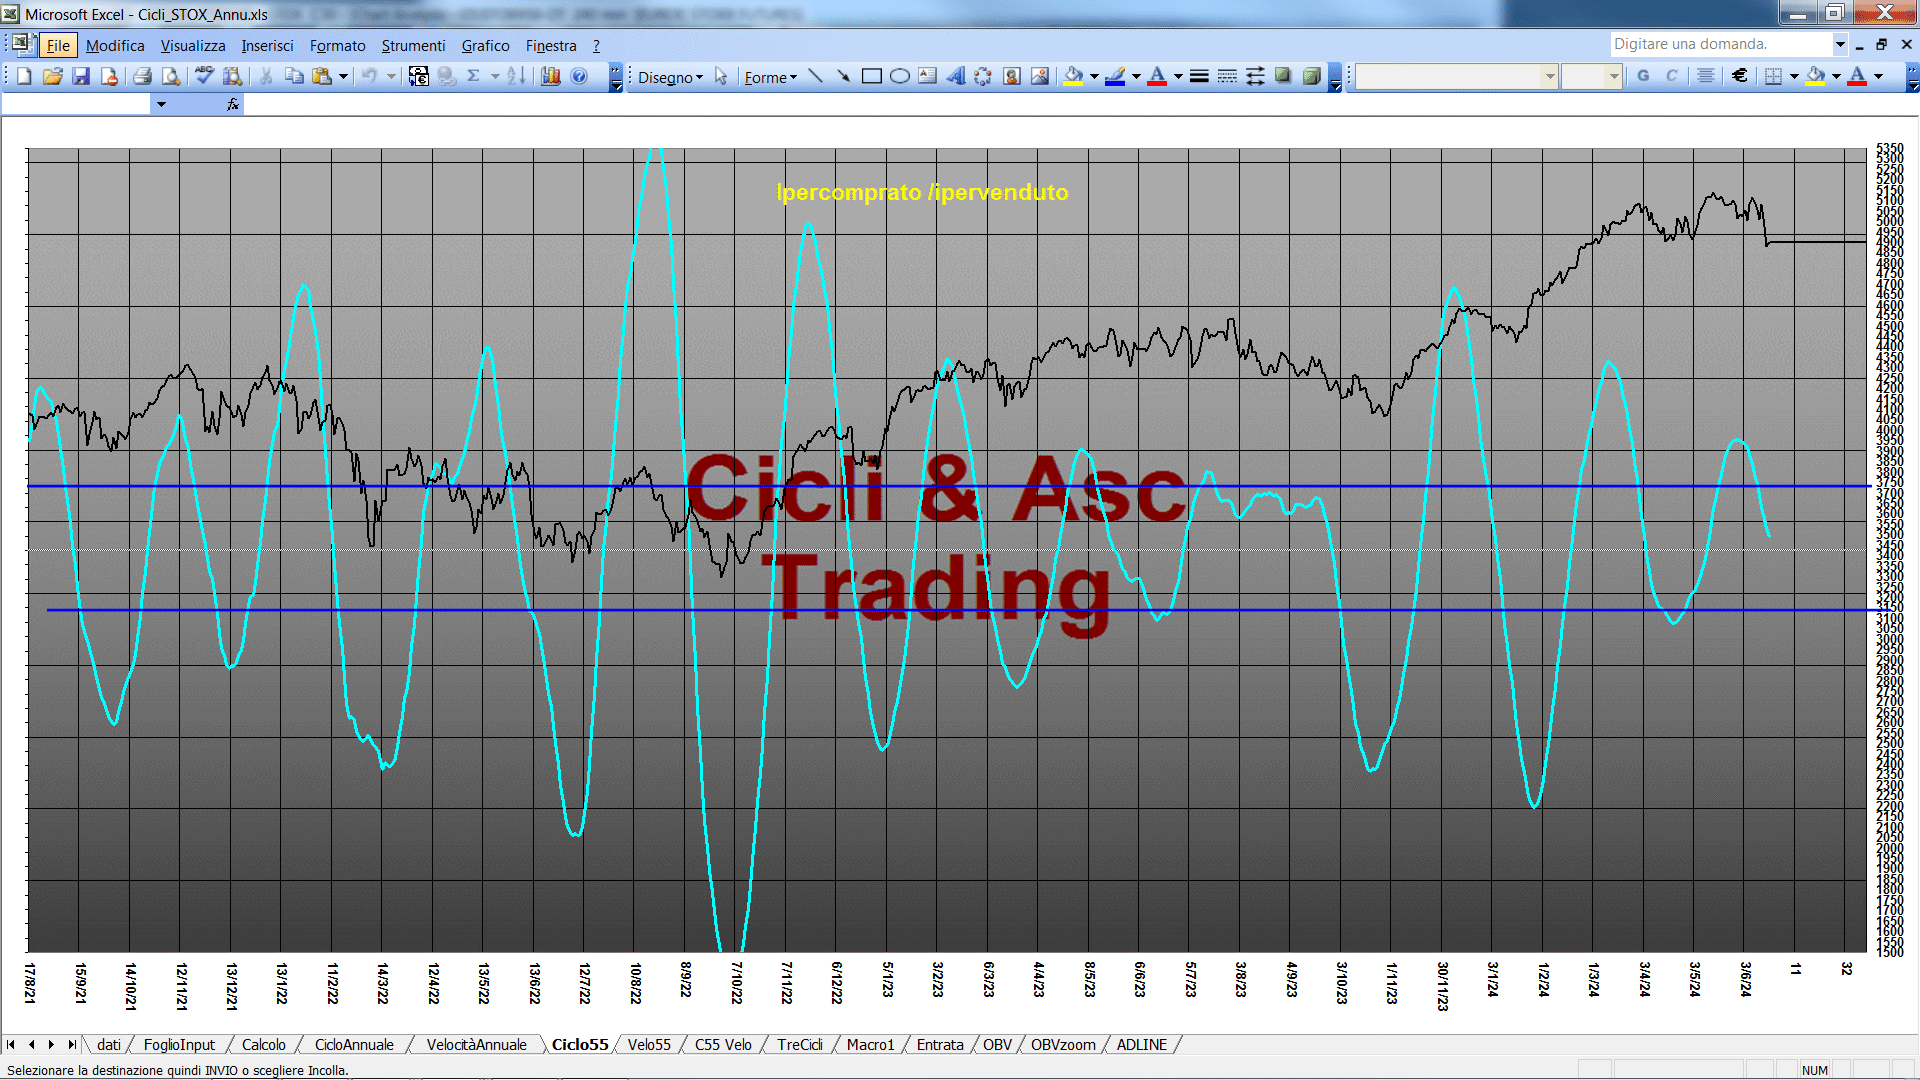The image size is (1920, 1080).
Task: Run the ABC spelling check icon
Action: point(204,76)
